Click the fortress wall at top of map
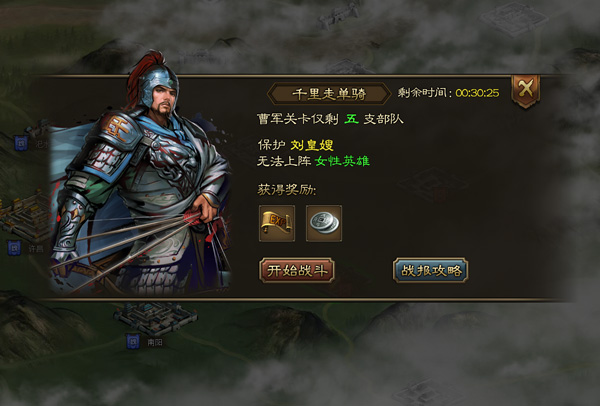The width and height of the screenshot is (600, 406). pyautogui.click(x=339, y=15)
